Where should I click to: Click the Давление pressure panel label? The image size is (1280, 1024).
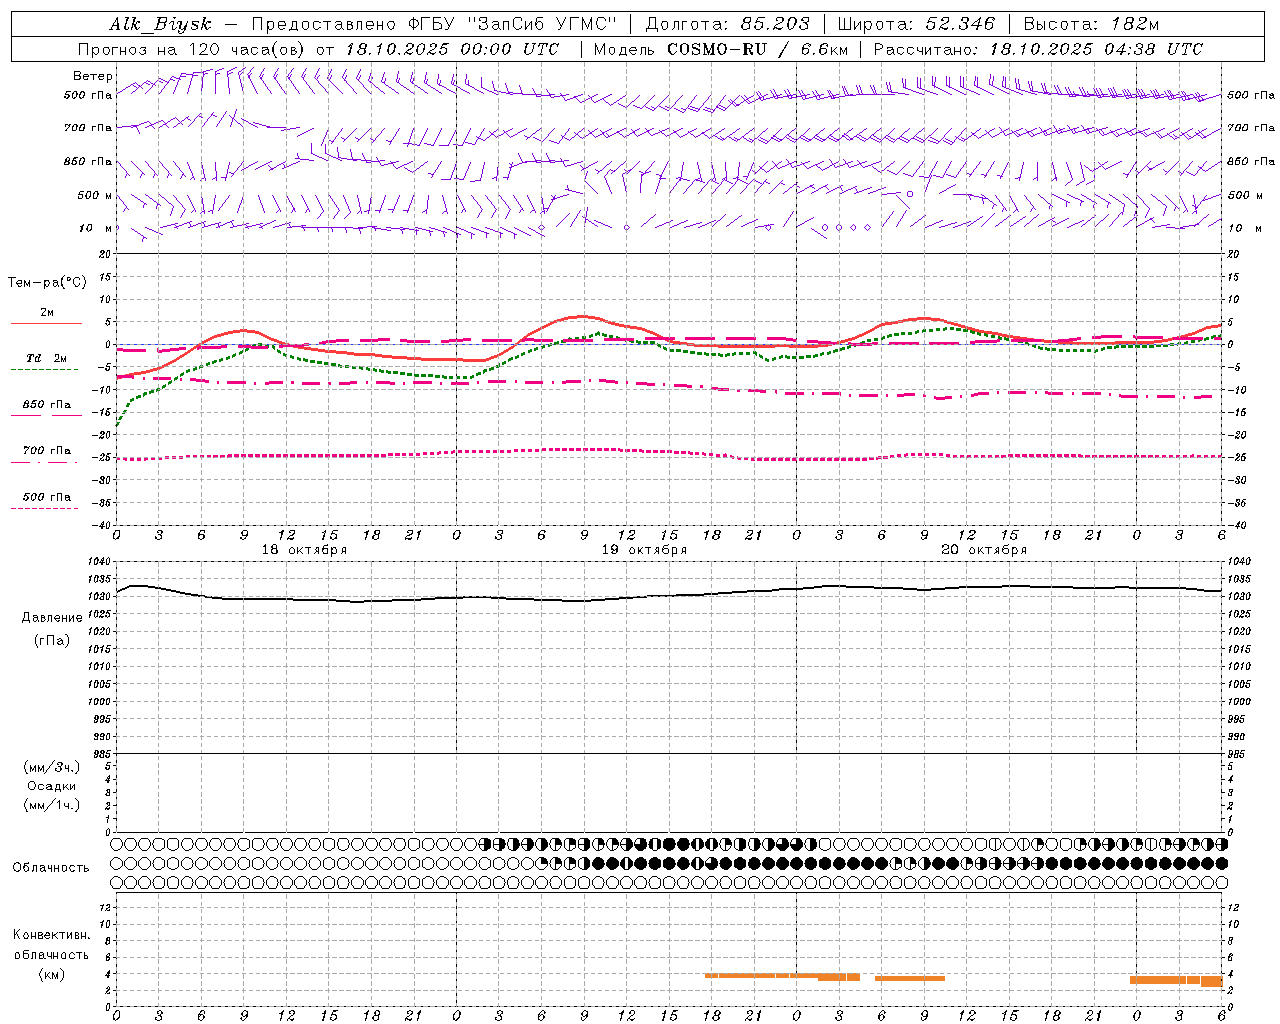click(x=52, y=618)
